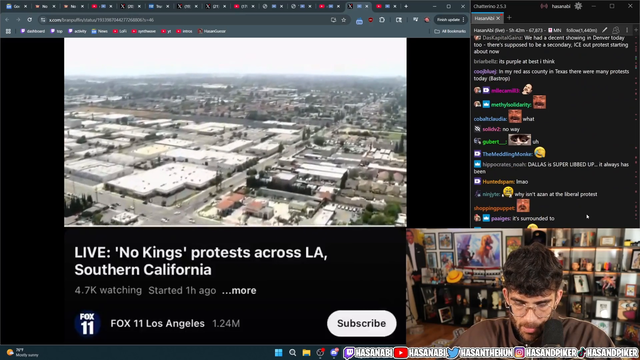Screen dimensions: 640x360
Task: Open the weather widget on taskbar
Action: [x=22, y=353]
